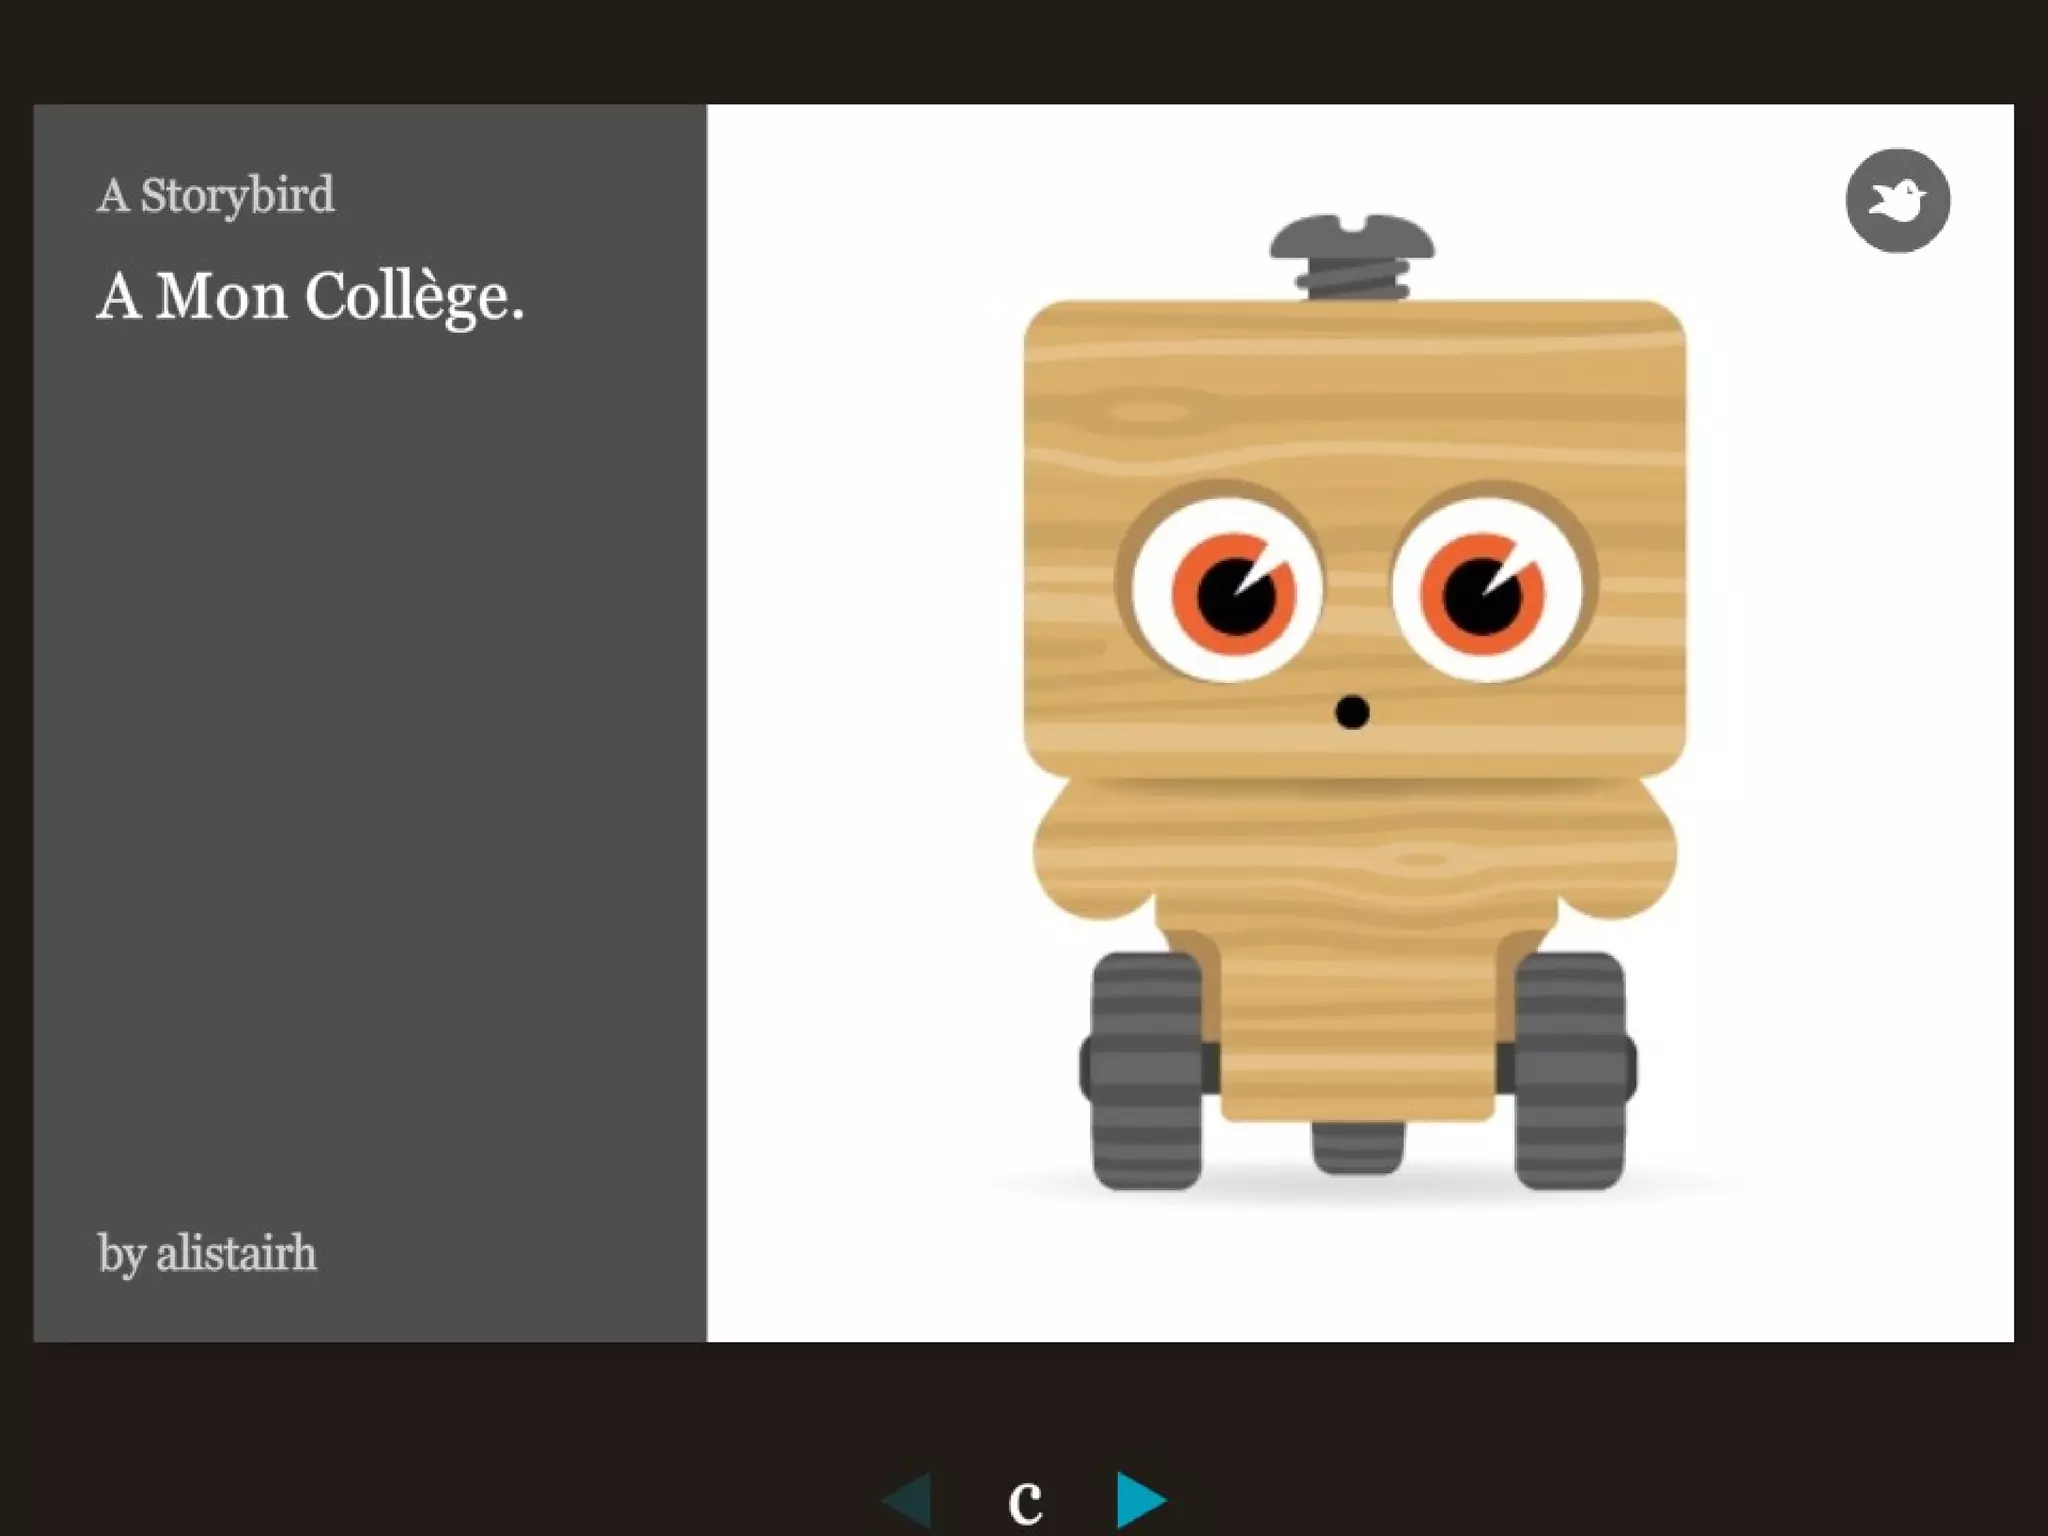The image size is (2048, 1536).
Task: Click the 'A Mon Collège.' book title
Action: tap(310, 297)
